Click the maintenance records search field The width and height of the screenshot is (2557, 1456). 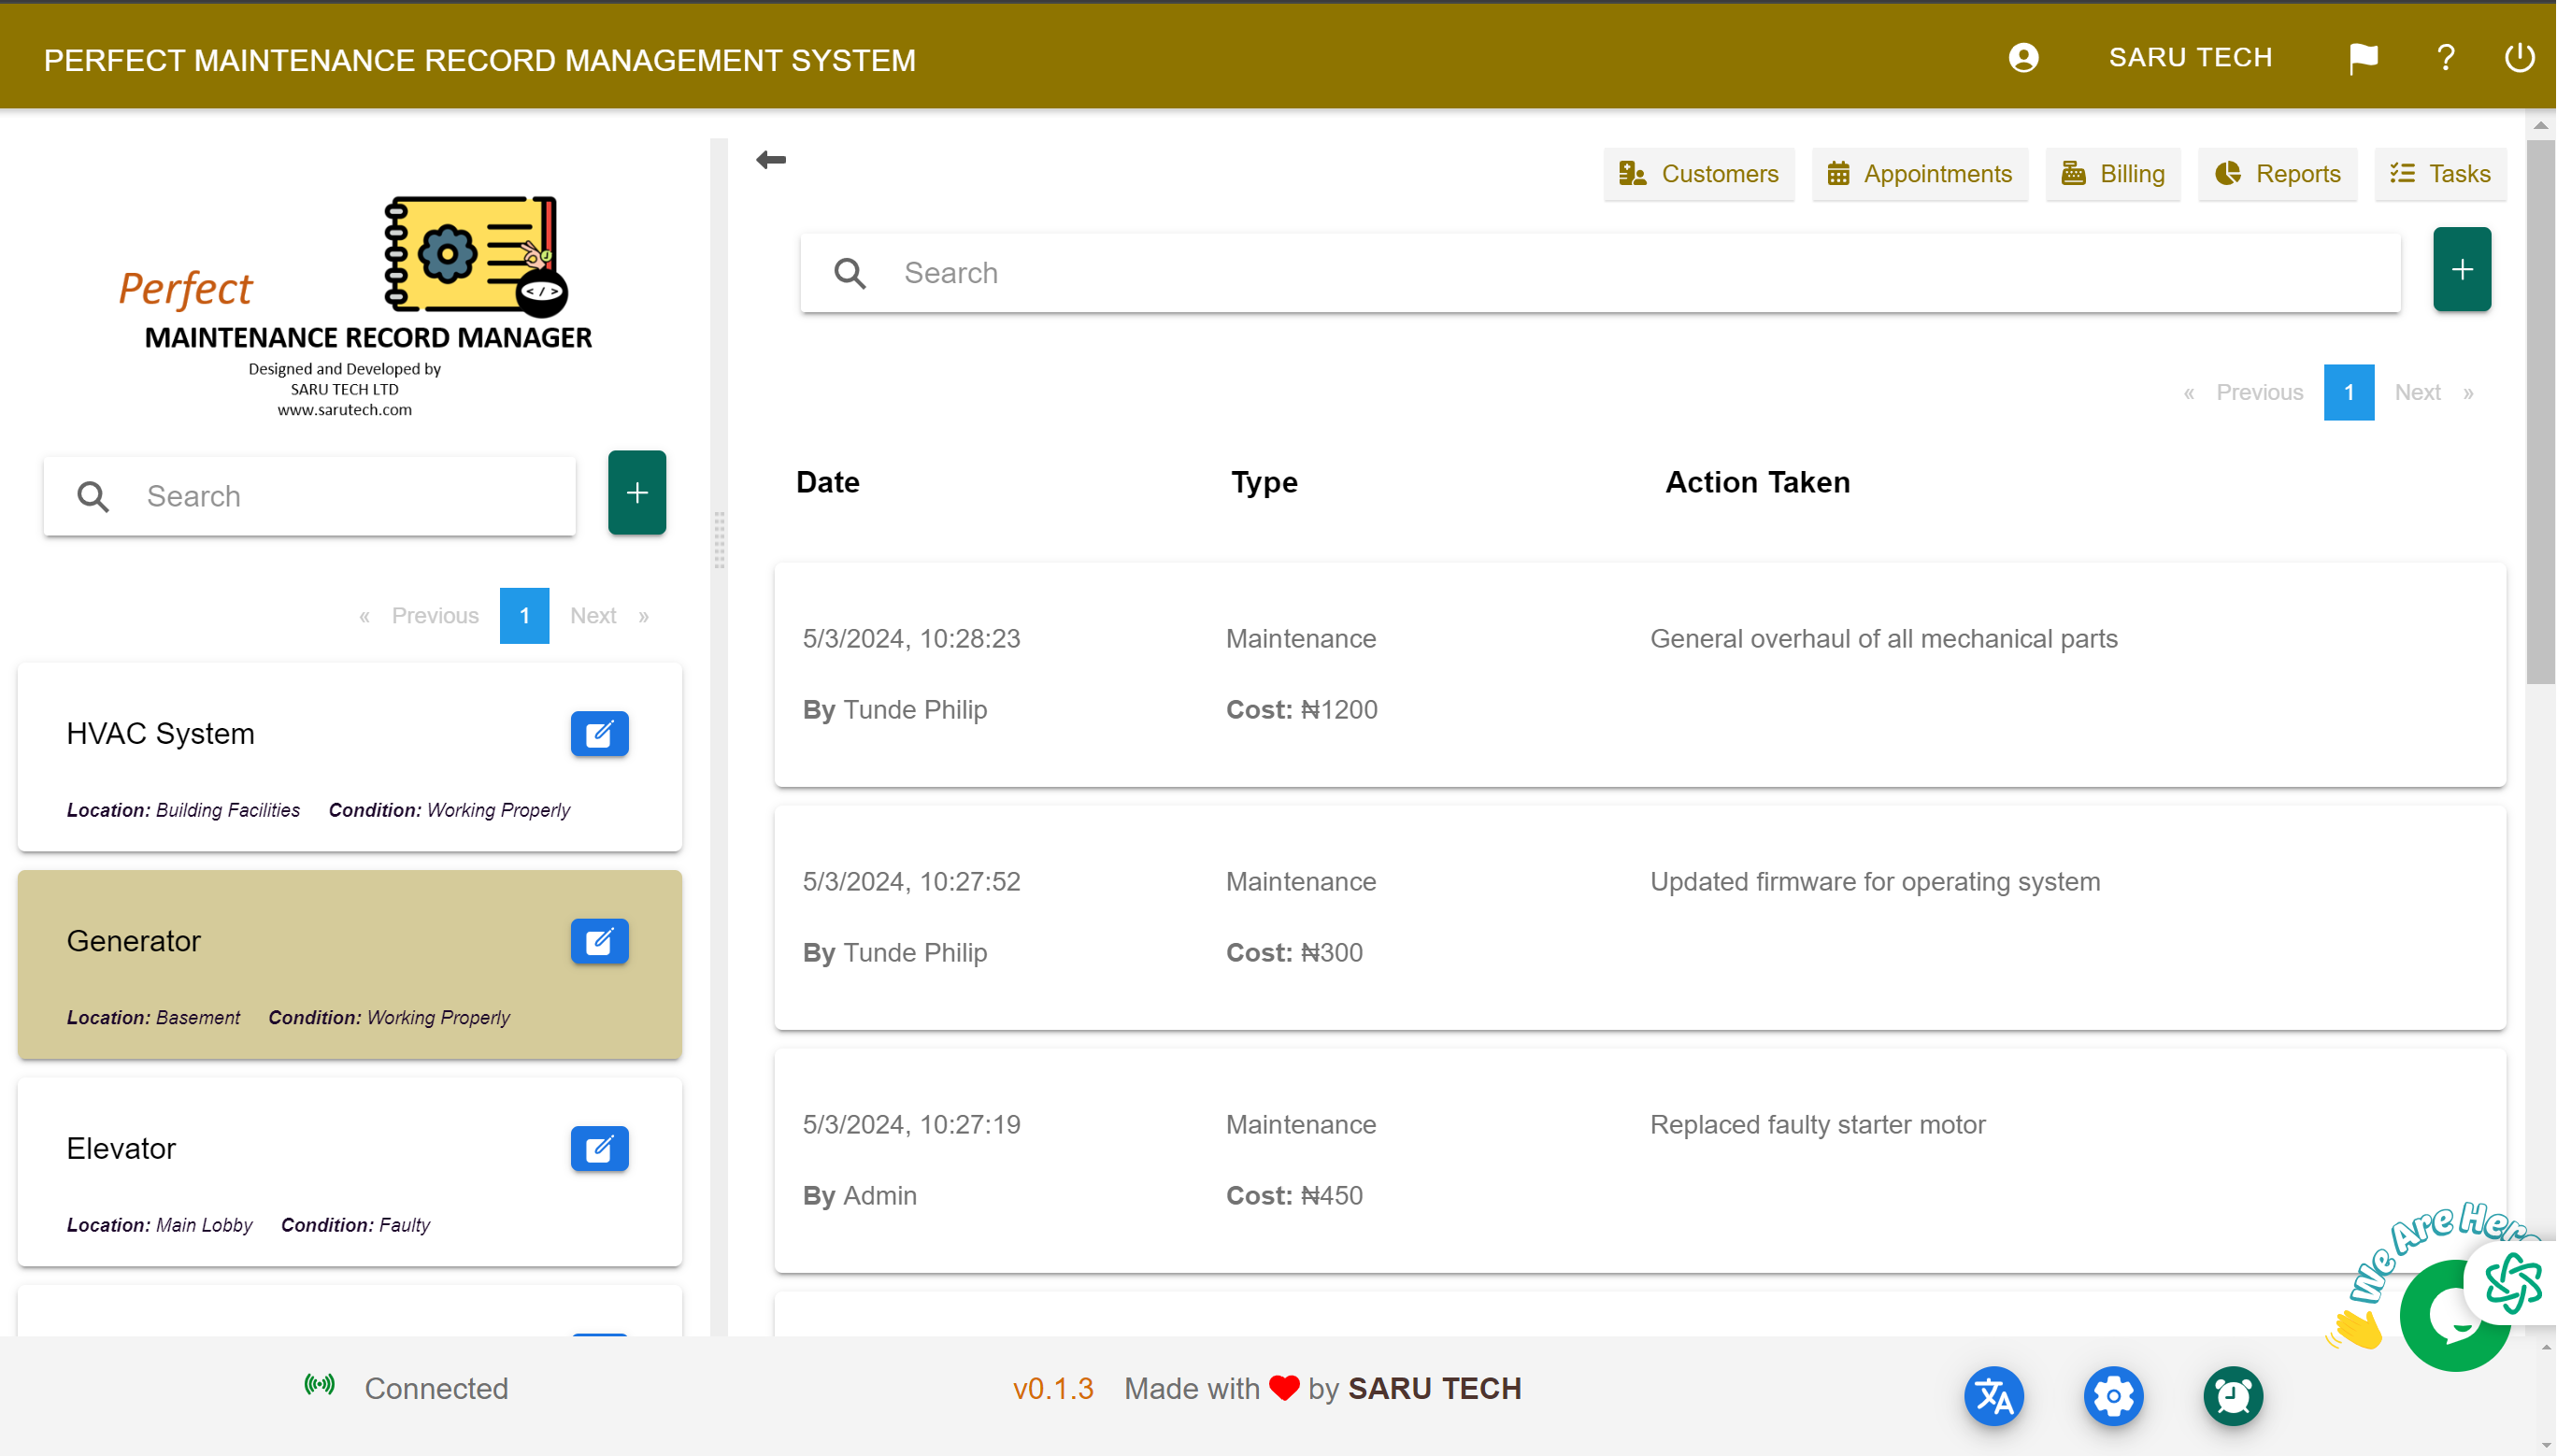1601,273
